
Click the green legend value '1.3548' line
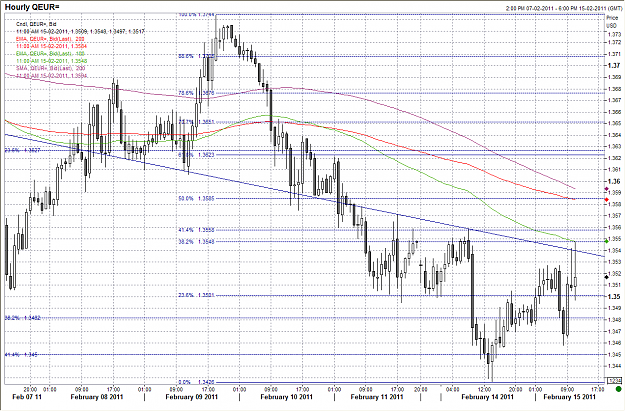[x=51, y=61]
